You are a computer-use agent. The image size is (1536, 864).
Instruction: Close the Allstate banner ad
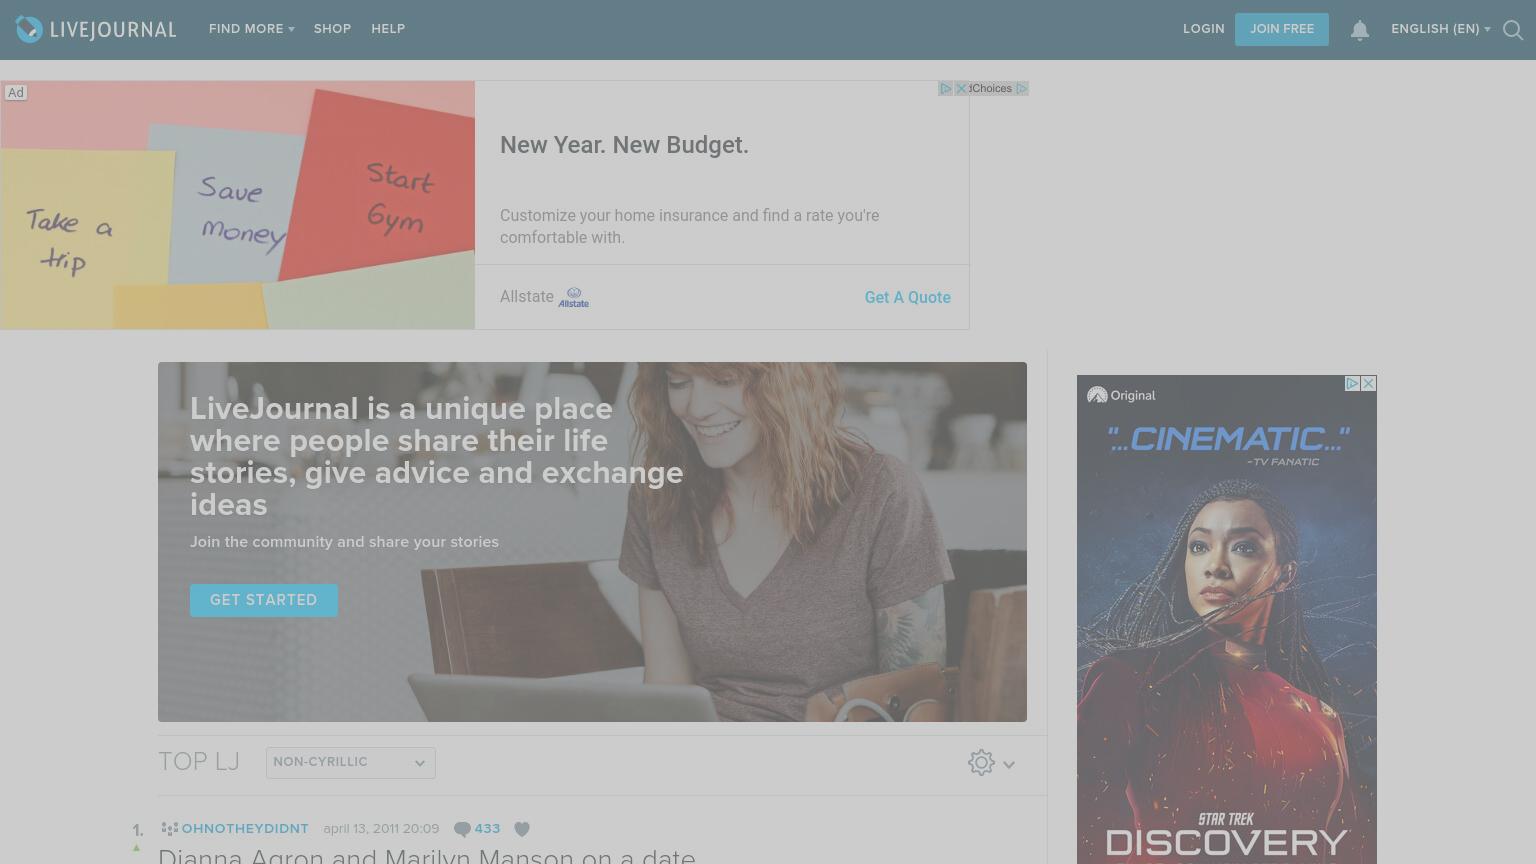coord(961,89)
